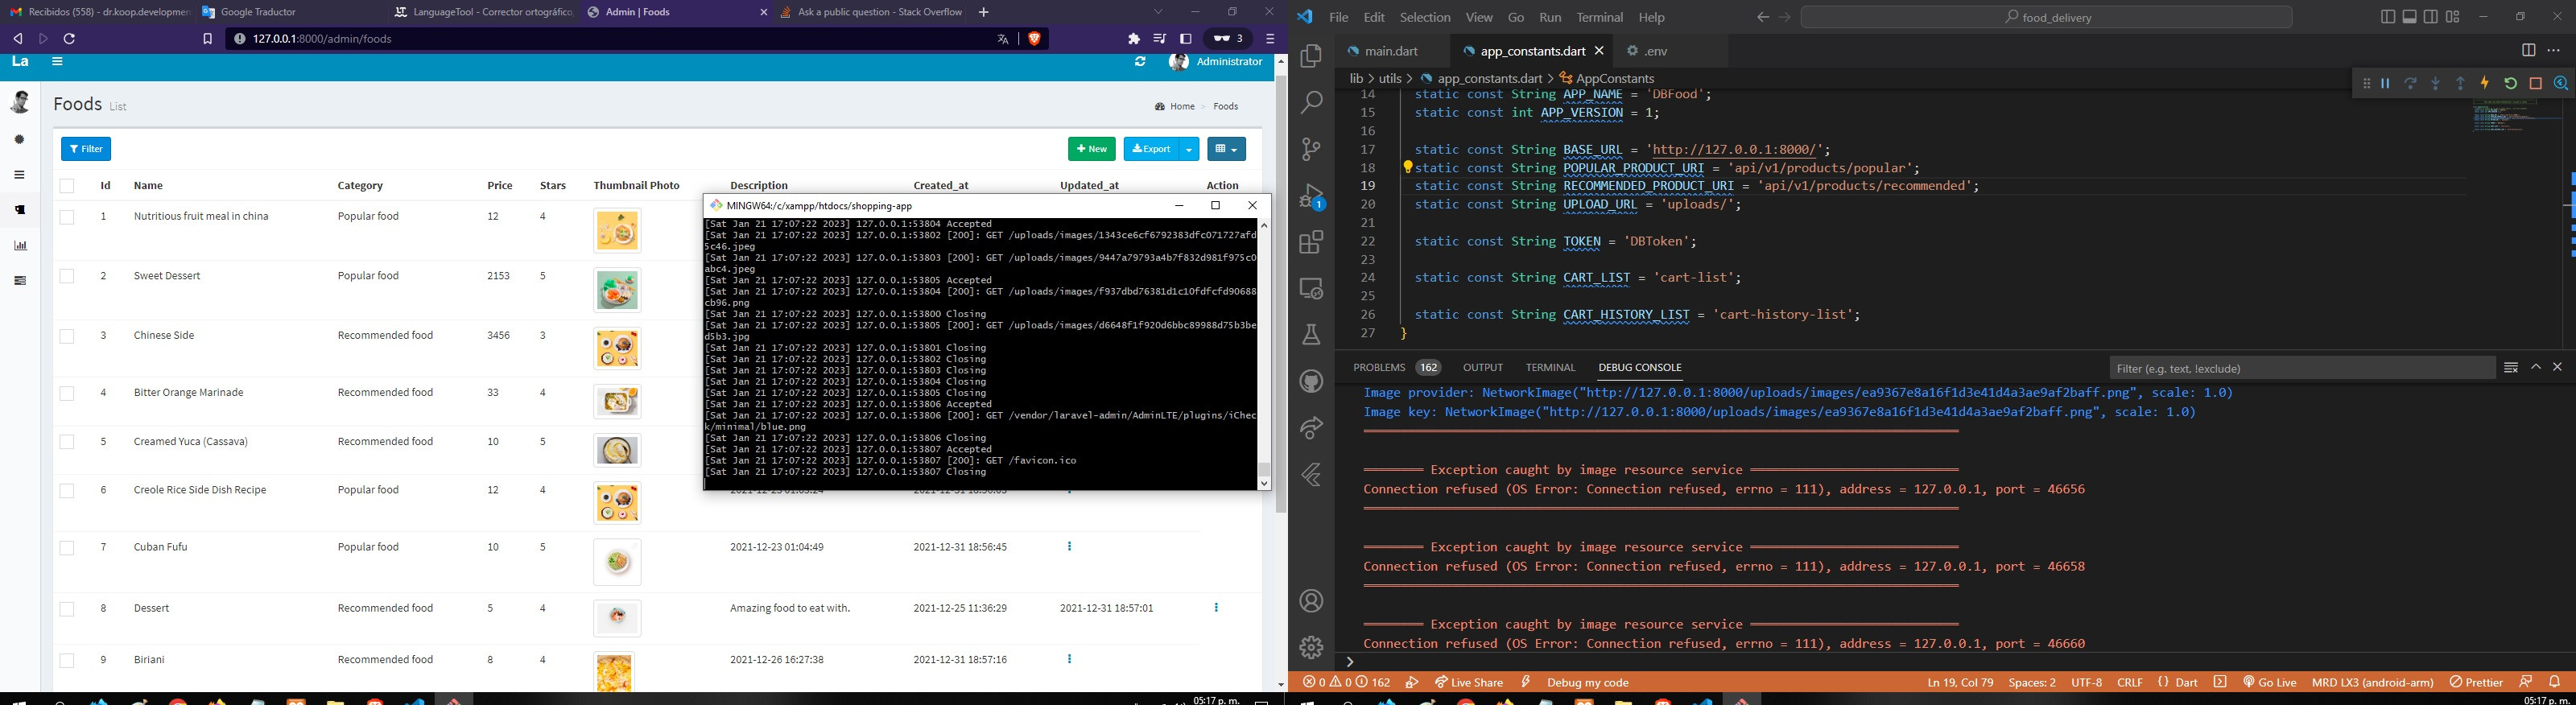Open Export dropdown caret
The width and height of the screenshot is (2576, 705).
coord(1189,149)
